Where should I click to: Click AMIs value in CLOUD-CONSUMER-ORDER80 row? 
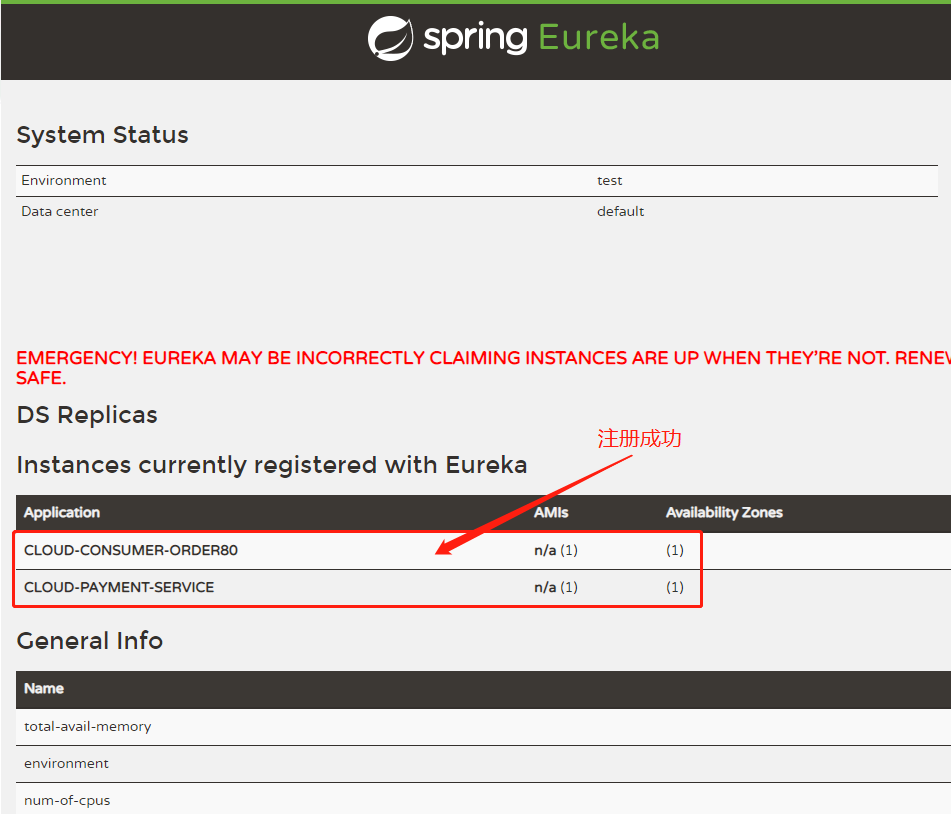click(556, 550)
